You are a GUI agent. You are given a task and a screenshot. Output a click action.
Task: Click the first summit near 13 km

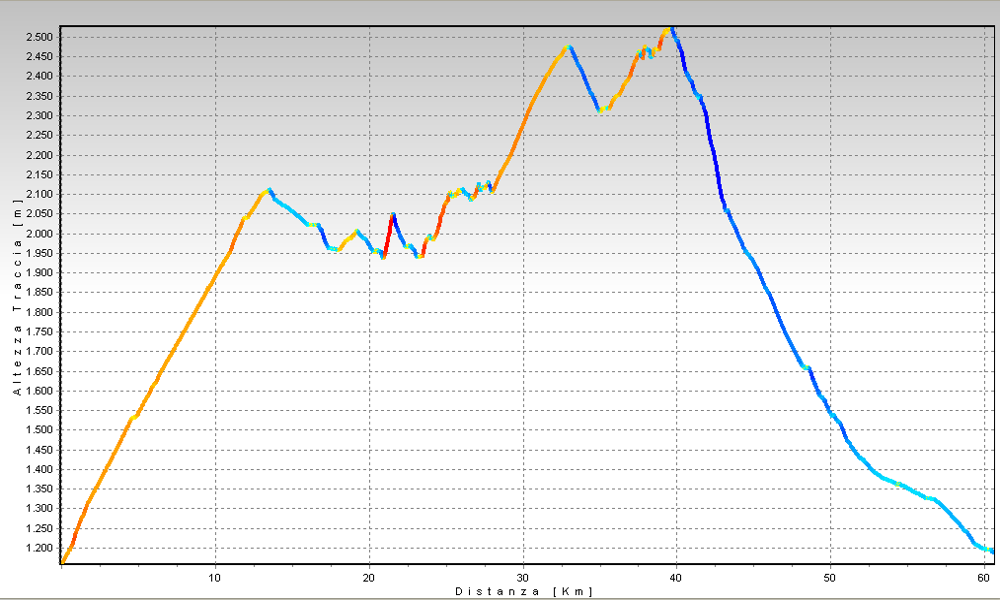tap(268, 190)
